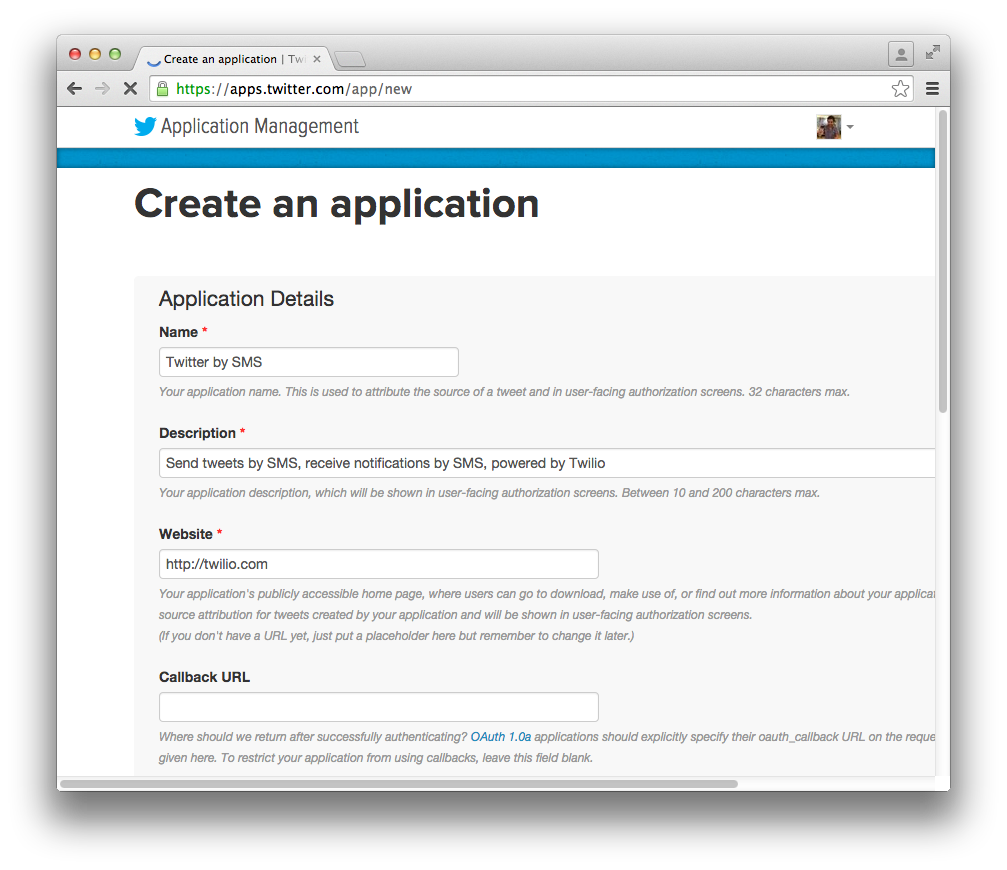Bookmark this page with the star icon
1007x870 pixels.
coord(900,89)
